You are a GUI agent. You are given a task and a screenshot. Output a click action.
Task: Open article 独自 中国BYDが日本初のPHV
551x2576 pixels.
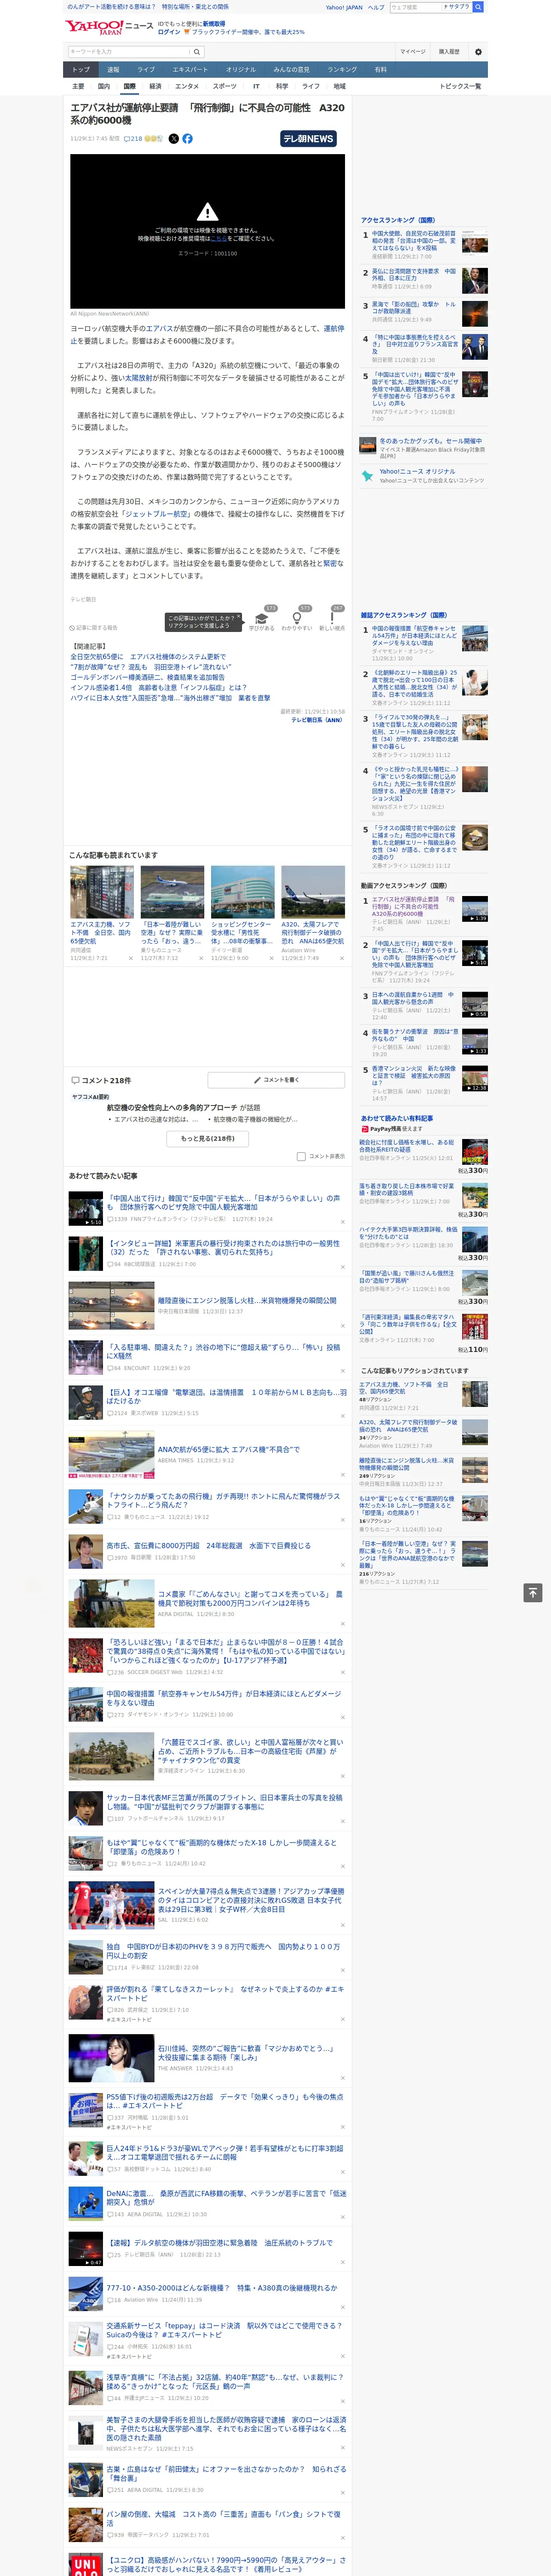(x=223, y=1951)
